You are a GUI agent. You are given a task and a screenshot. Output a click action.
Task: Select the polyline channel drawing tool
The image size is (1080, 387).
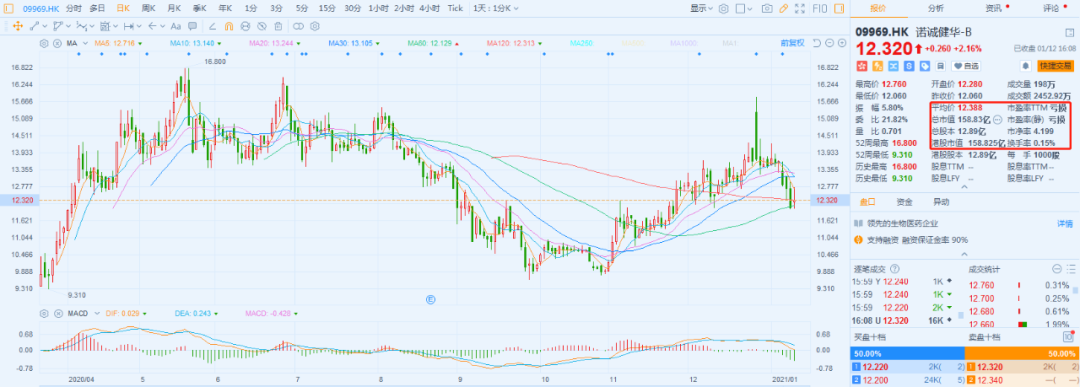pos(58,26)
